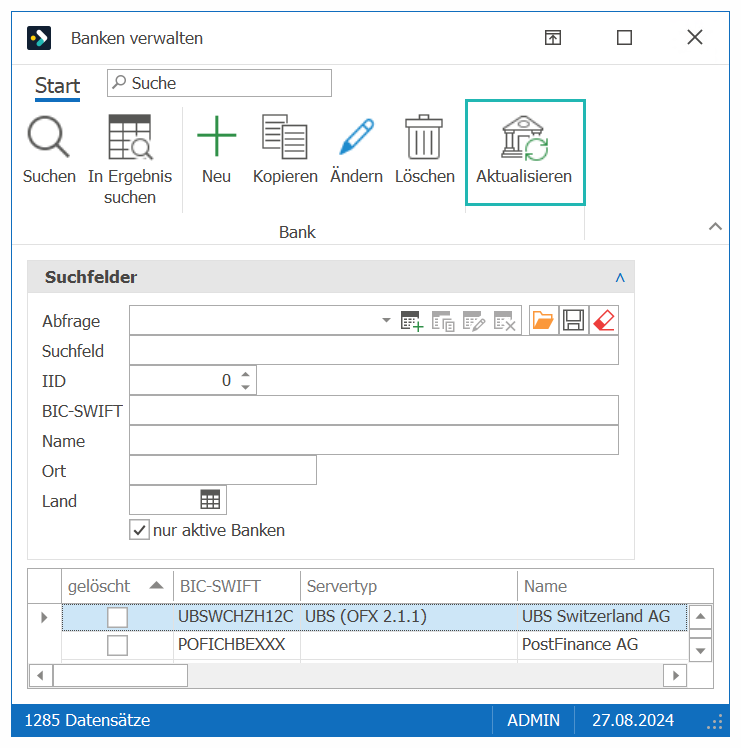741x748 pixels.
Task: Sort by the Servertyp column header
Action: click(x=409, y=586)
